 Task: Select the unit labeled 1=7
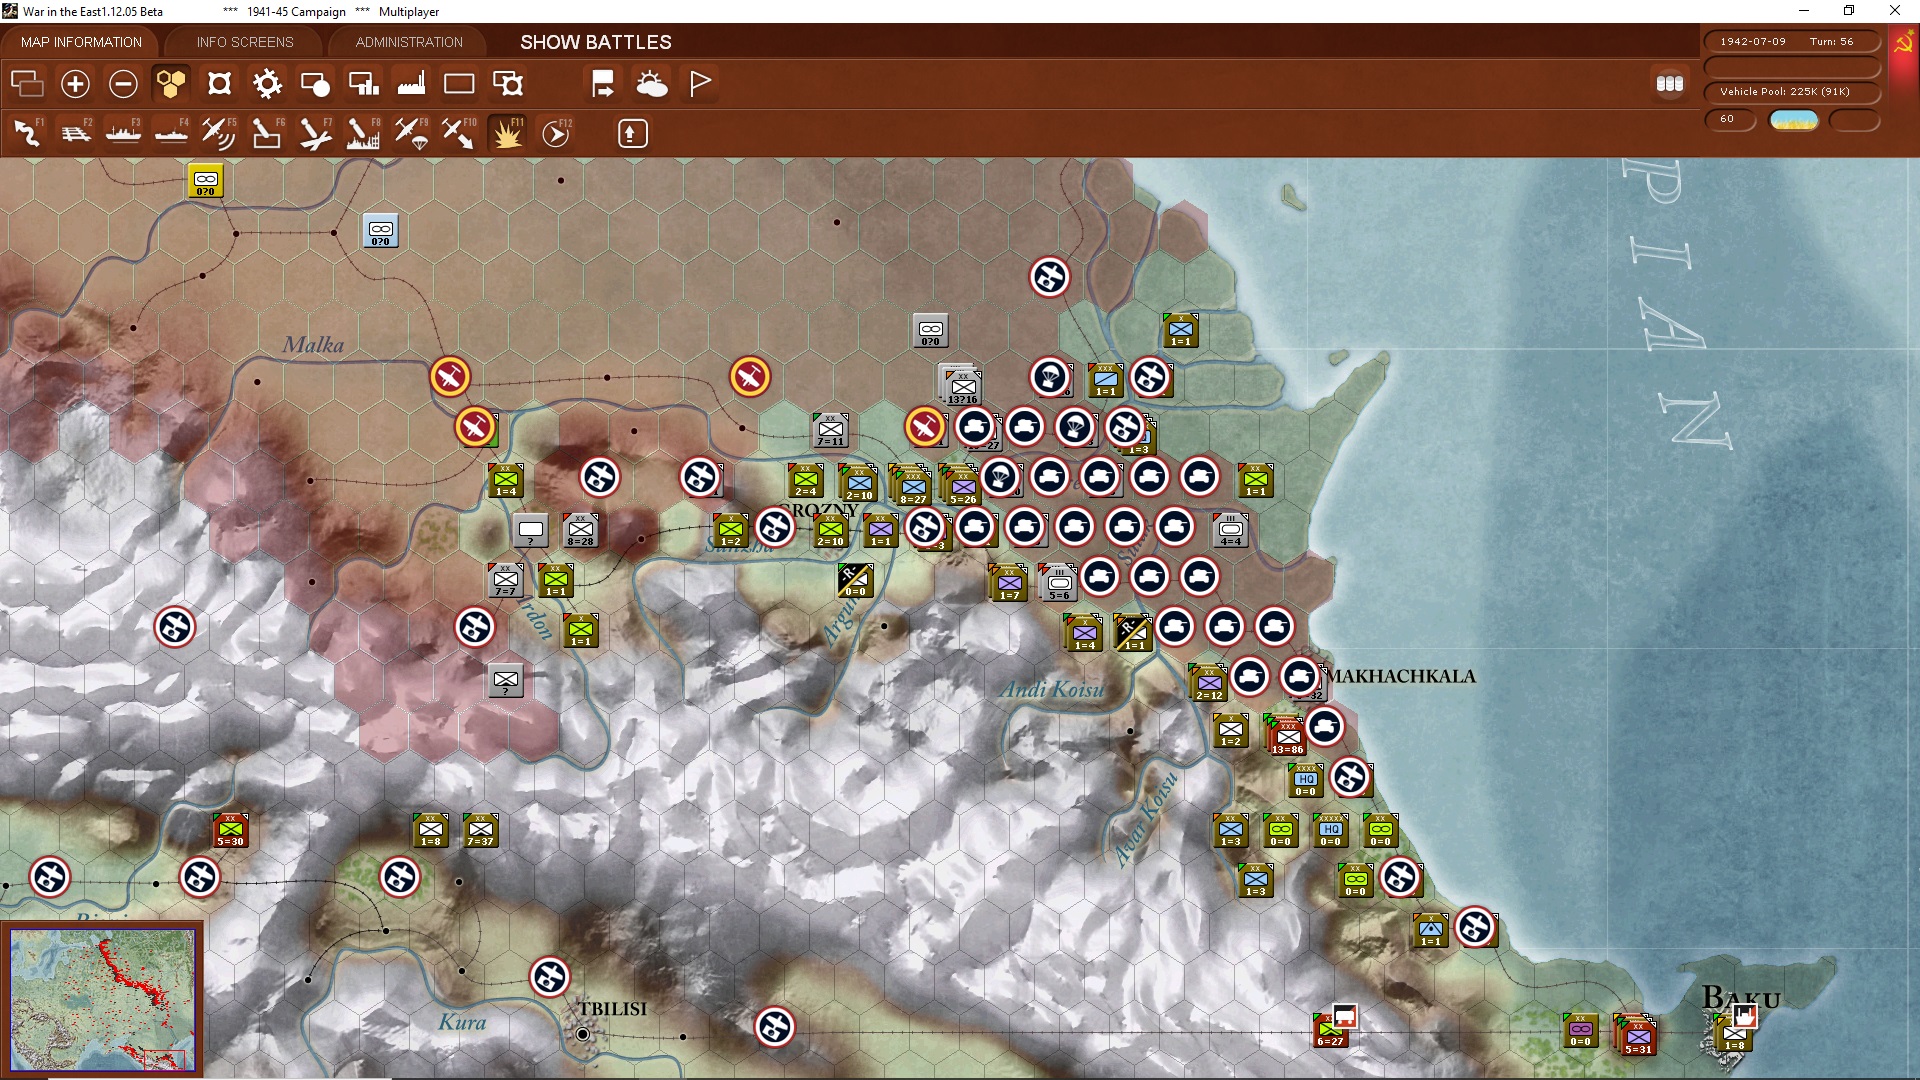coord(1009,583)
